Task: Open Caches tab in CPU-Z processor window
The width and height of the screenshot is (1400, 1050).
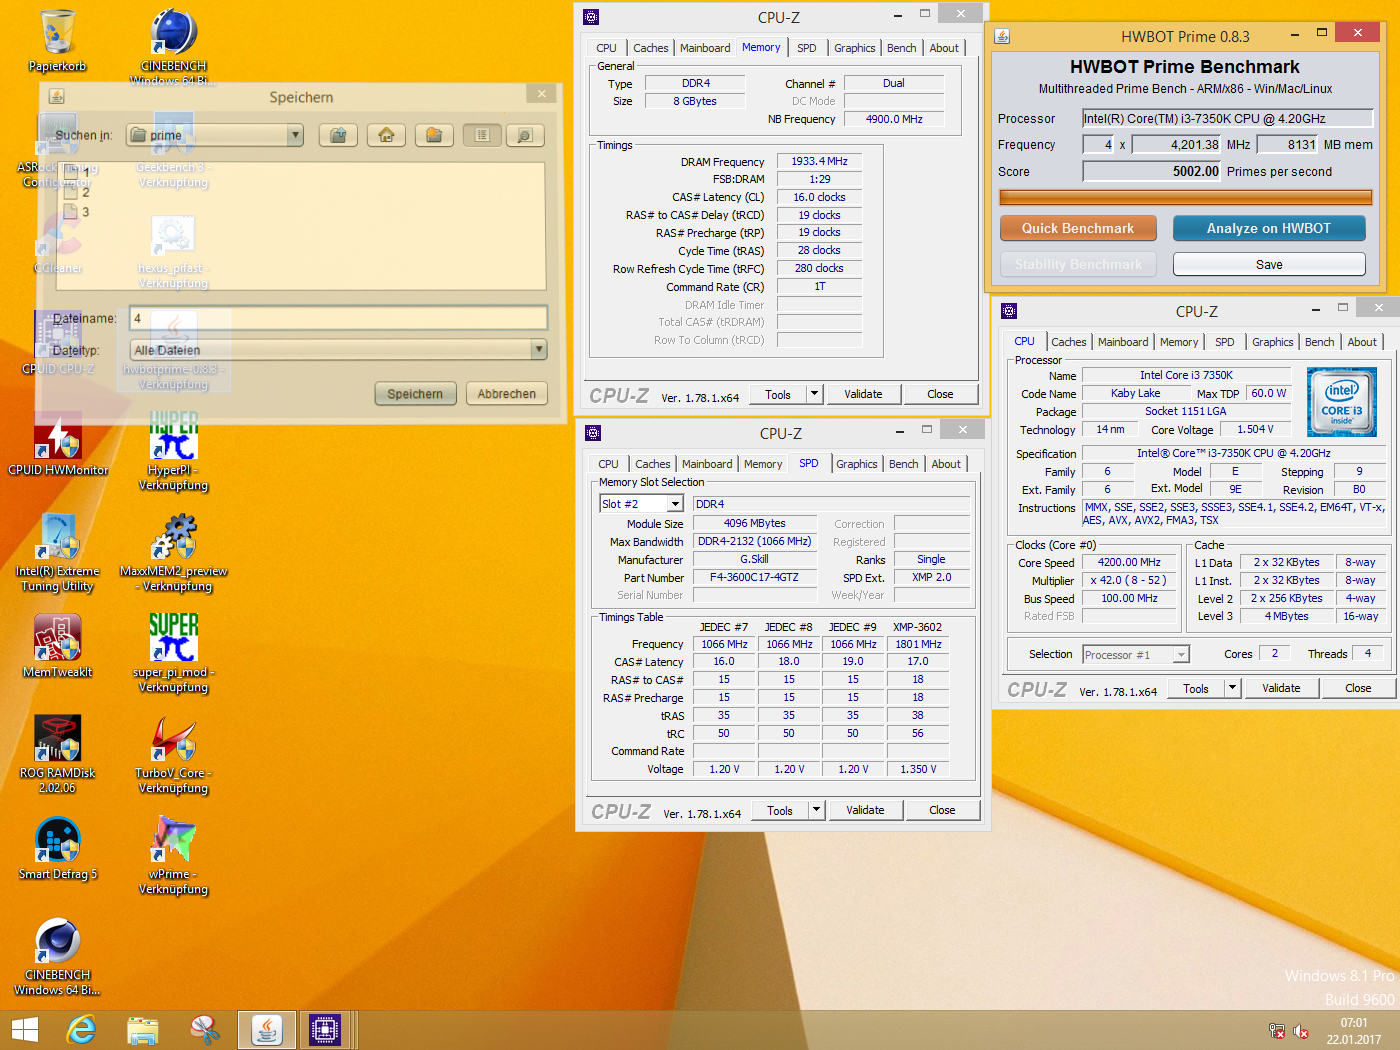Action: (x=1069, y=342)
